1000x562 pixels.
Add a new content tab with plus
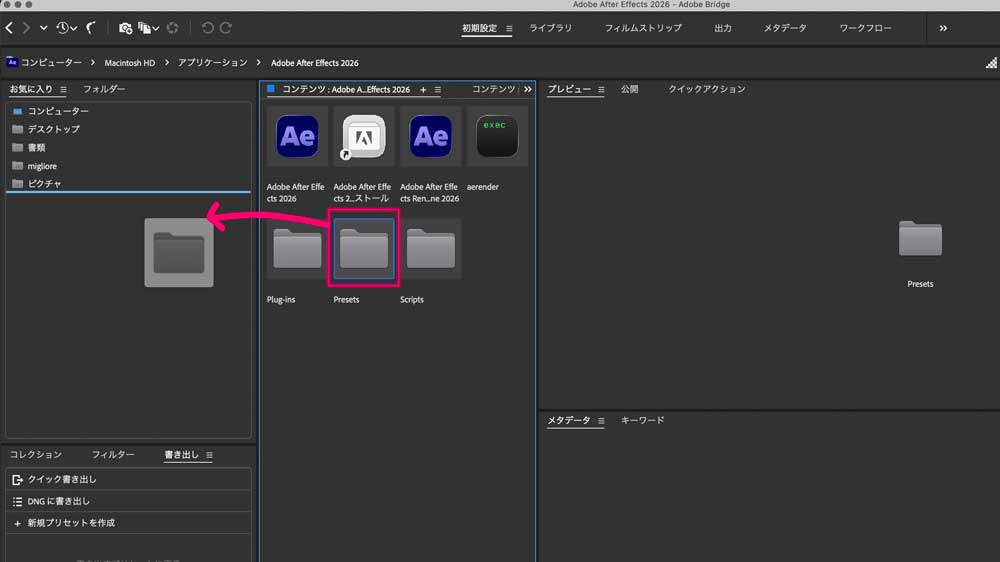click(423, 90)
